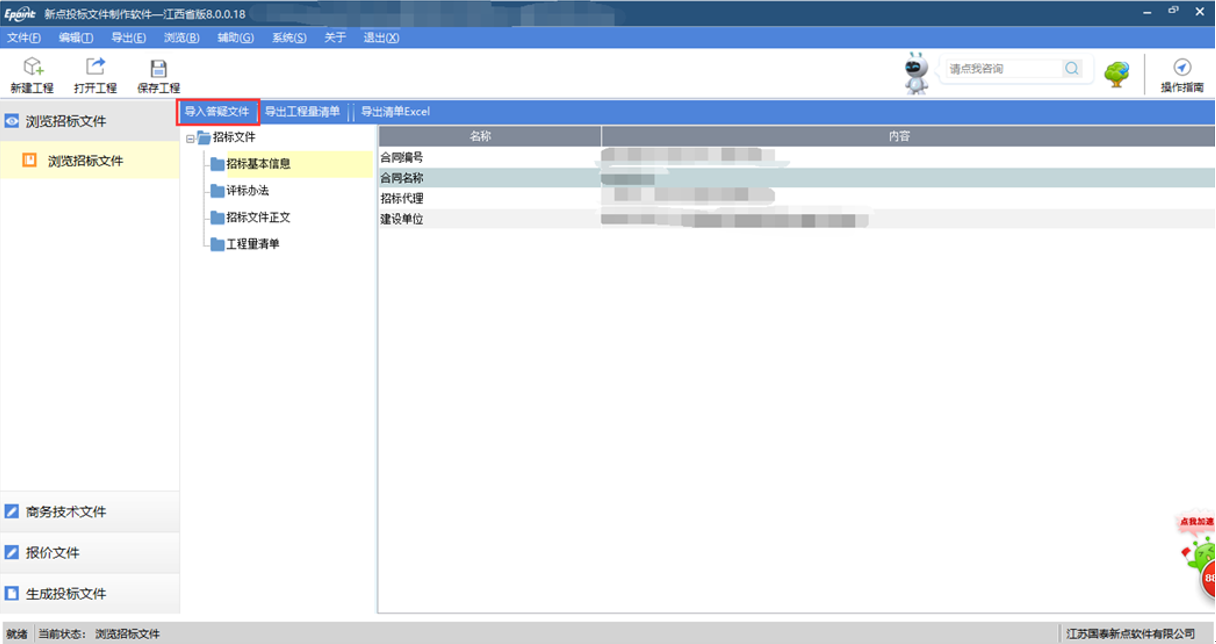Click the folder icon of 招标基本信息
This screenshot has height=644, width=1216.
[218, 164]
